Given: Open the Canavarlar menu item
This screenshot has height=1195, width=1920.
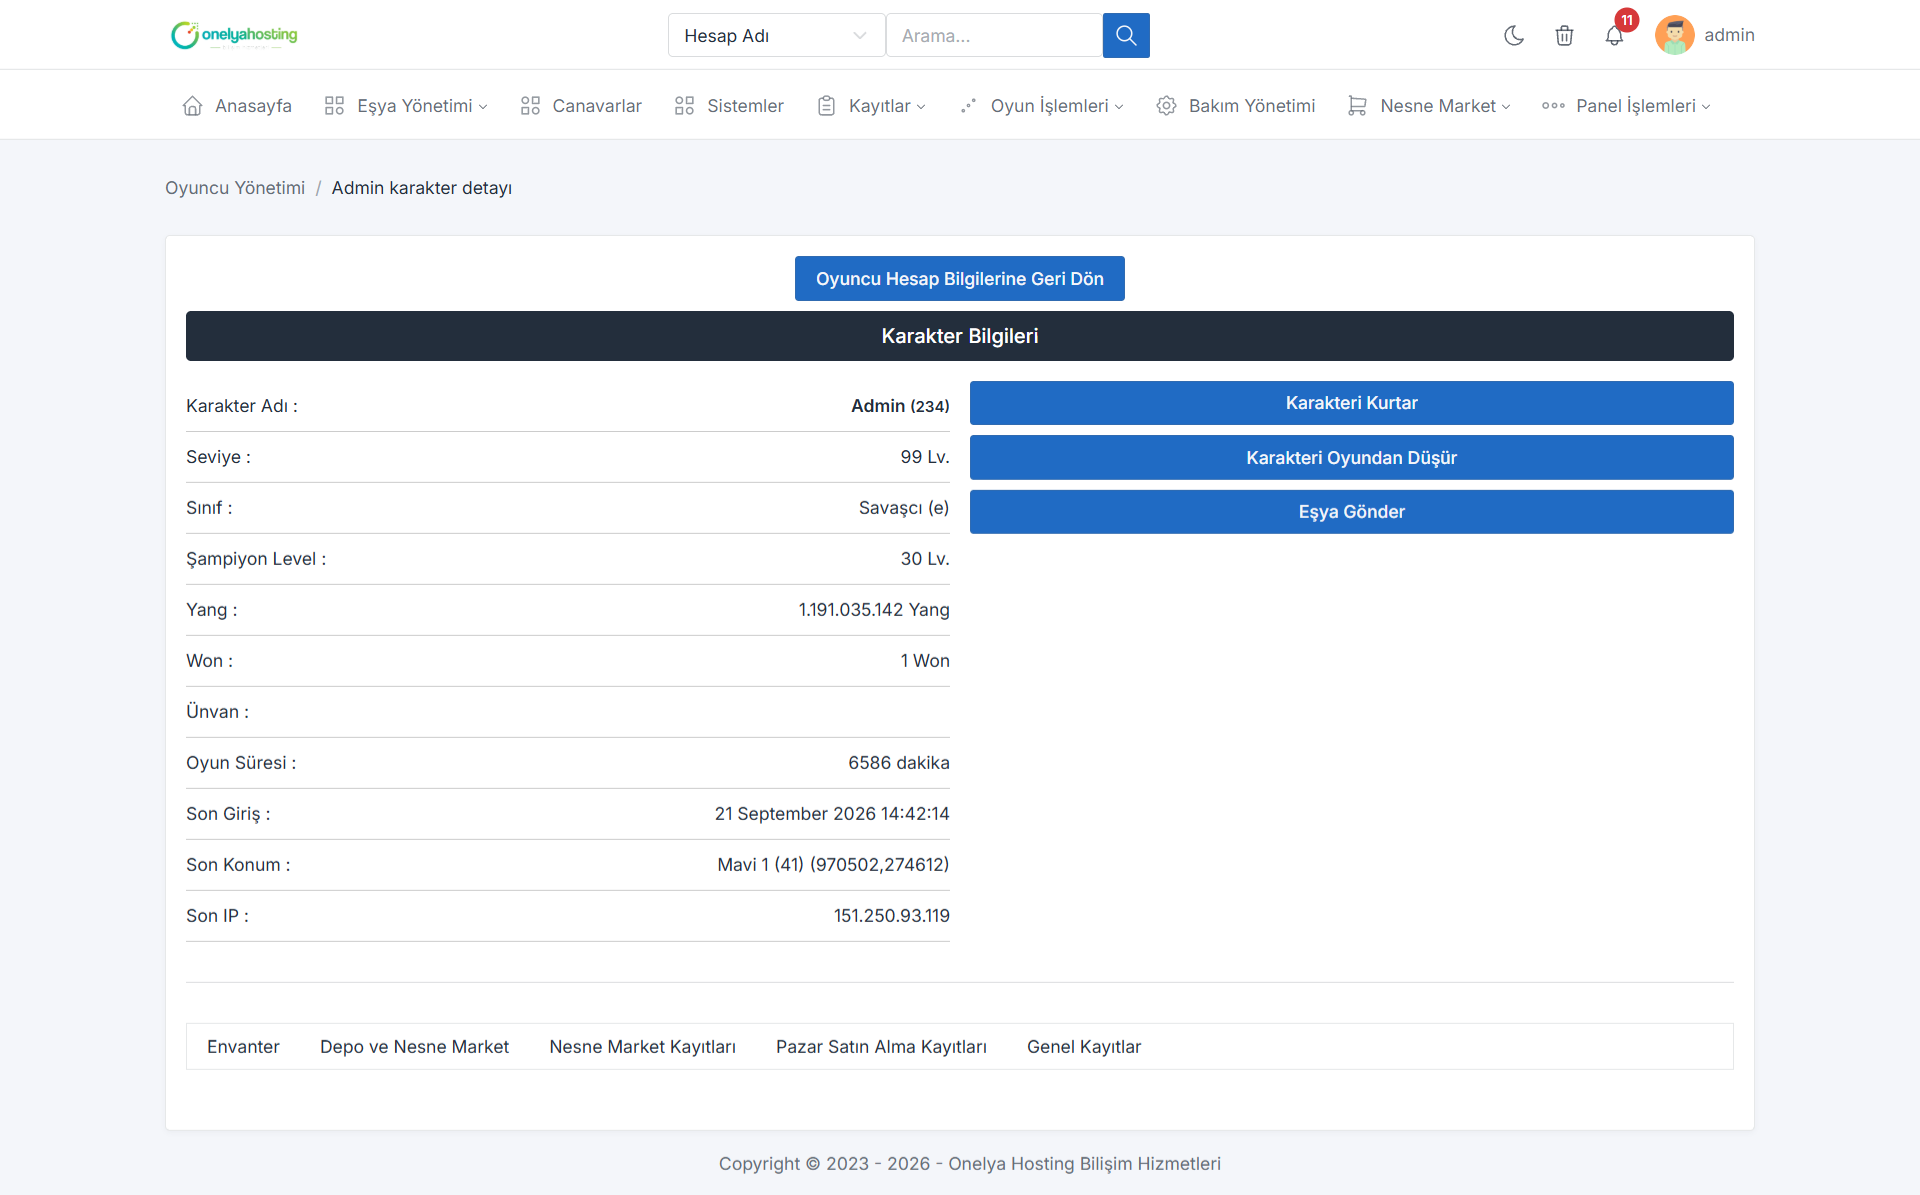Looking at the screenshot, I should [x=581, y=106].
